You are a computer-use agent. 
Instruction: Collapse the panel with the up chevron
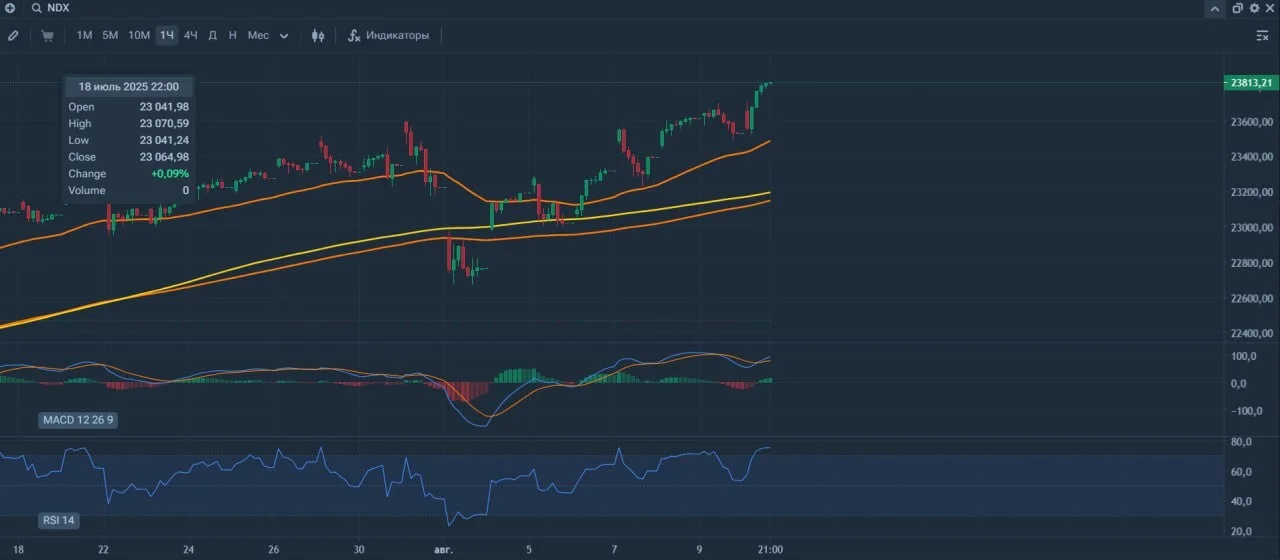(x=1215, y=9)
